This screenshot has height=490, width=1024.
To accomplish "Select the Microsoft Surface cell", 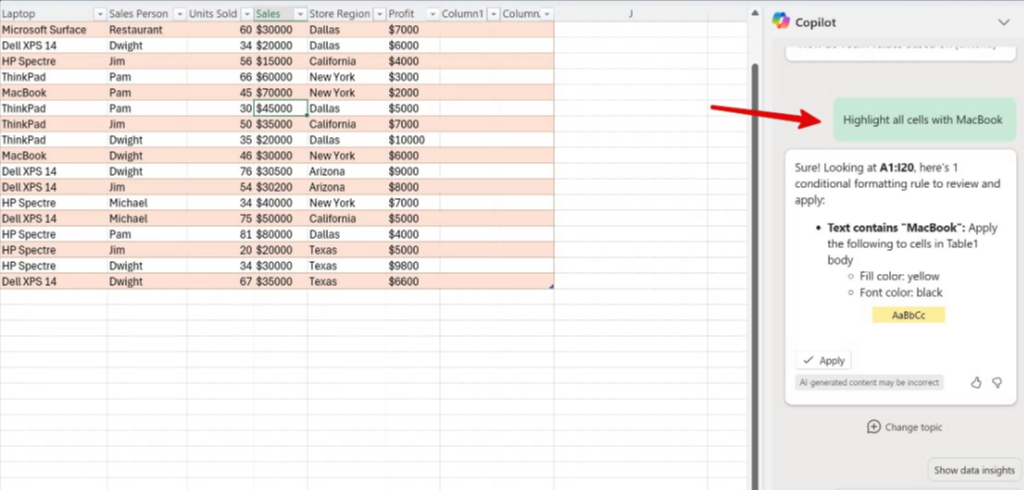I will (x=54, y=29).
